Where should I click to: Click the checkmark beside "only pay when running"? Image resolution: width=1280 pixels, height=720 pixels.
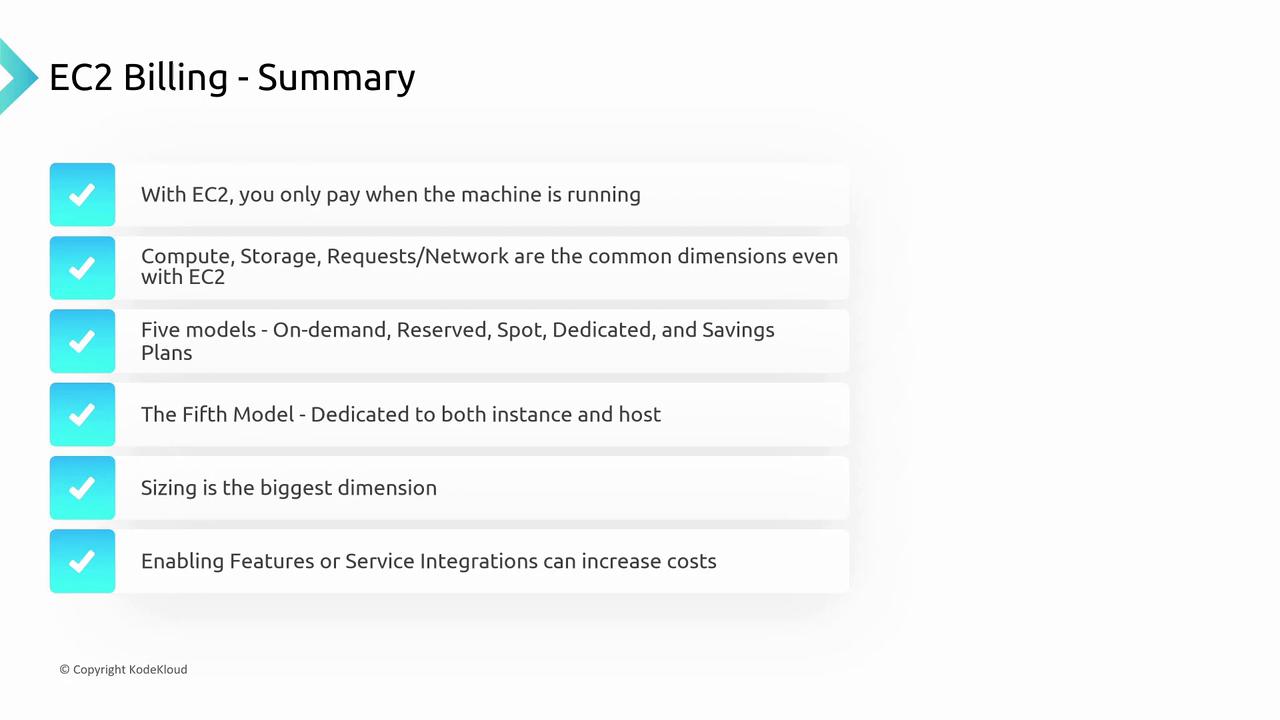(82, 194)
